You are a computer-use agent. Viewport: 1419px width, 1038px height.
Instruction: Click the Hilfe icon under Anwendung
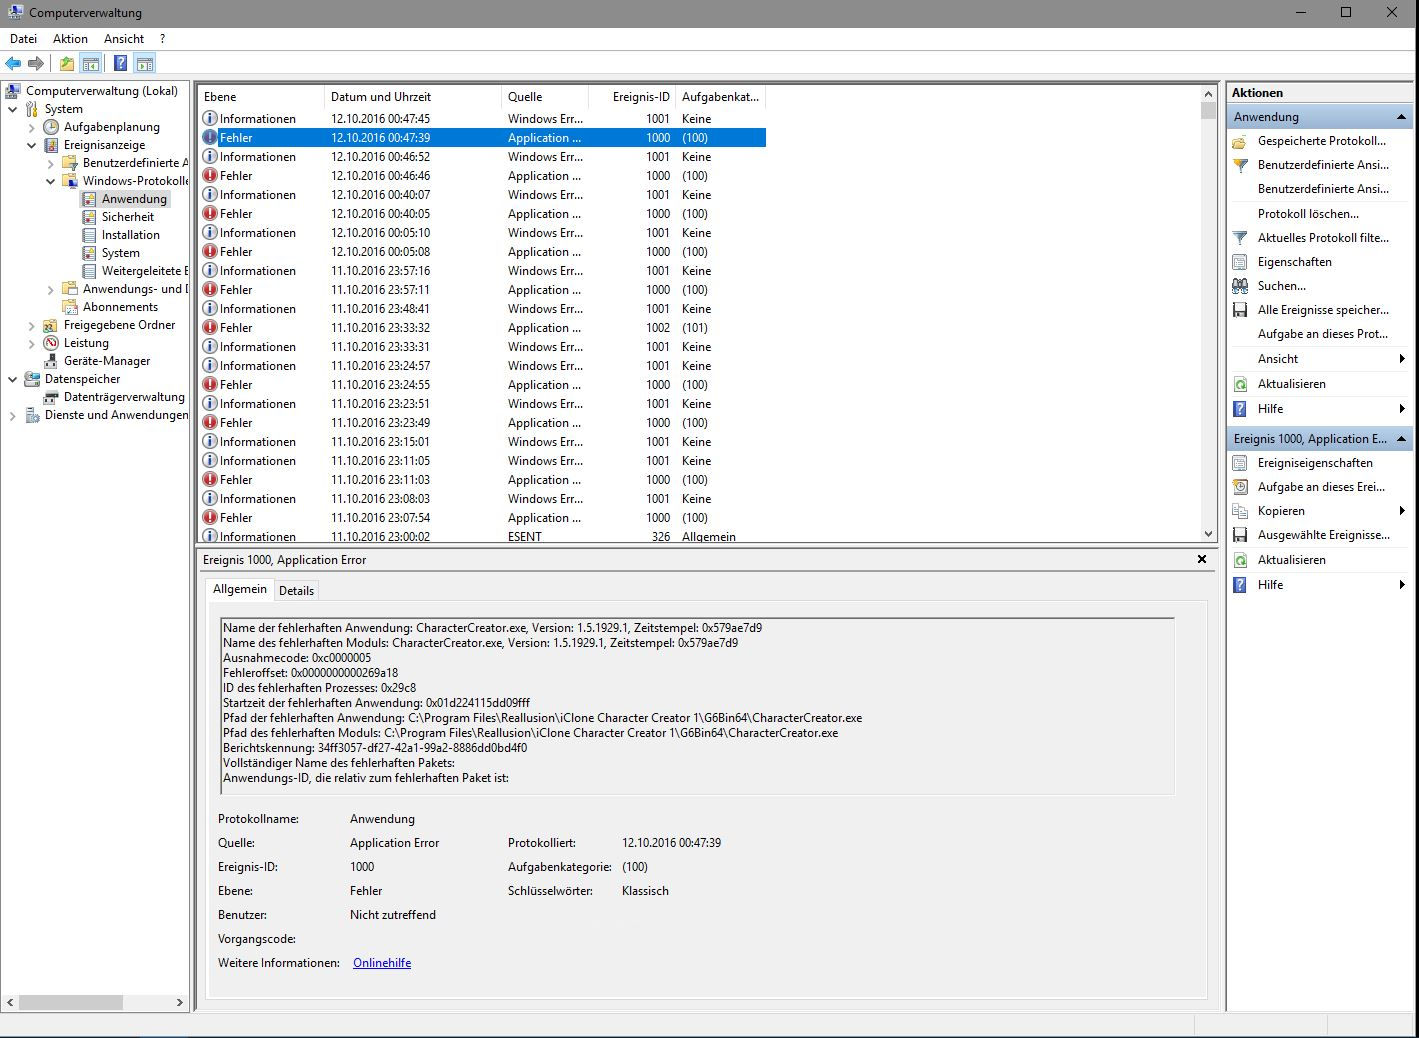click(1240, 409)
